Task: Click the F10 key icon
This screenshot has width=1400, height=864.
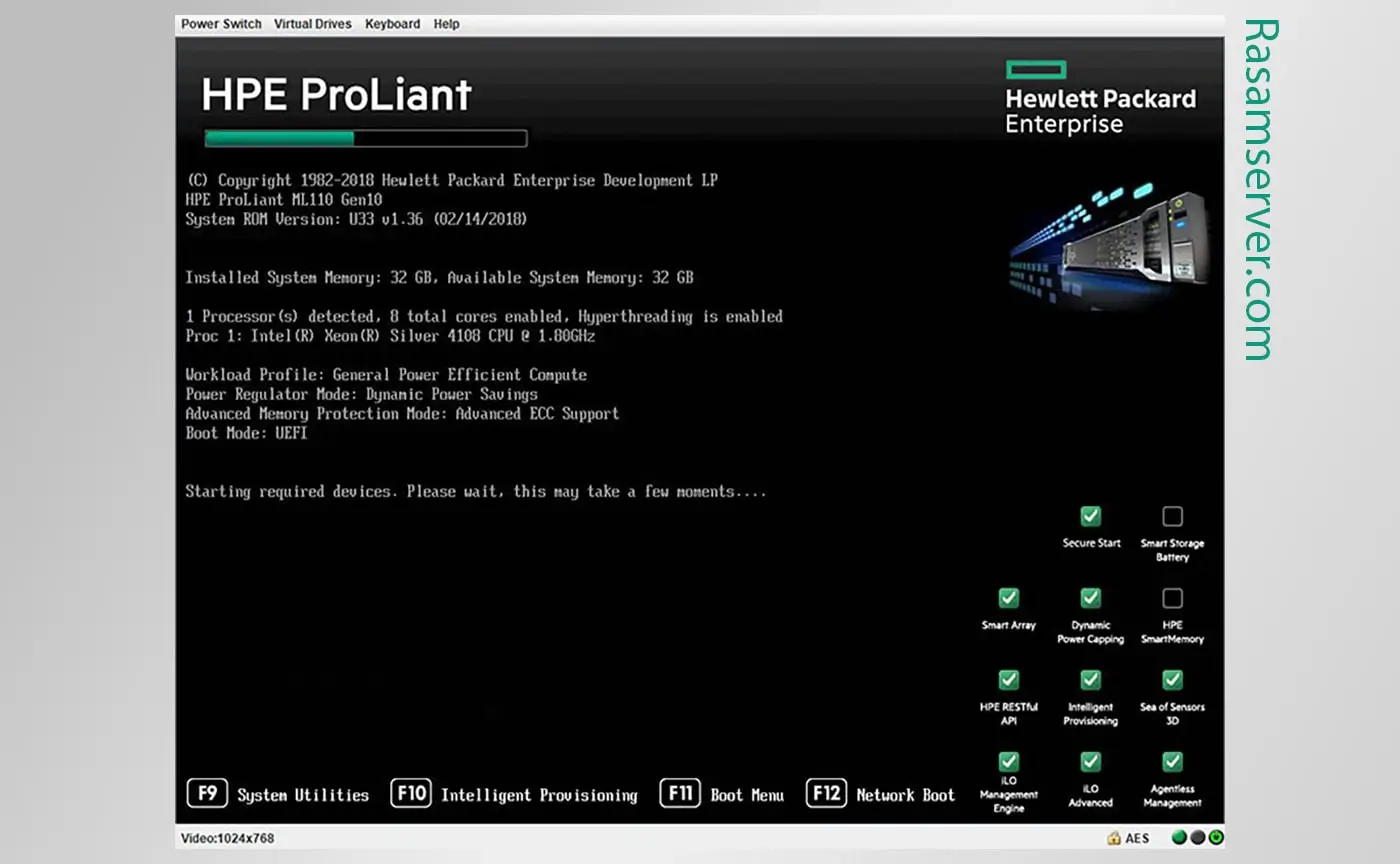Action: coord(411,793)
